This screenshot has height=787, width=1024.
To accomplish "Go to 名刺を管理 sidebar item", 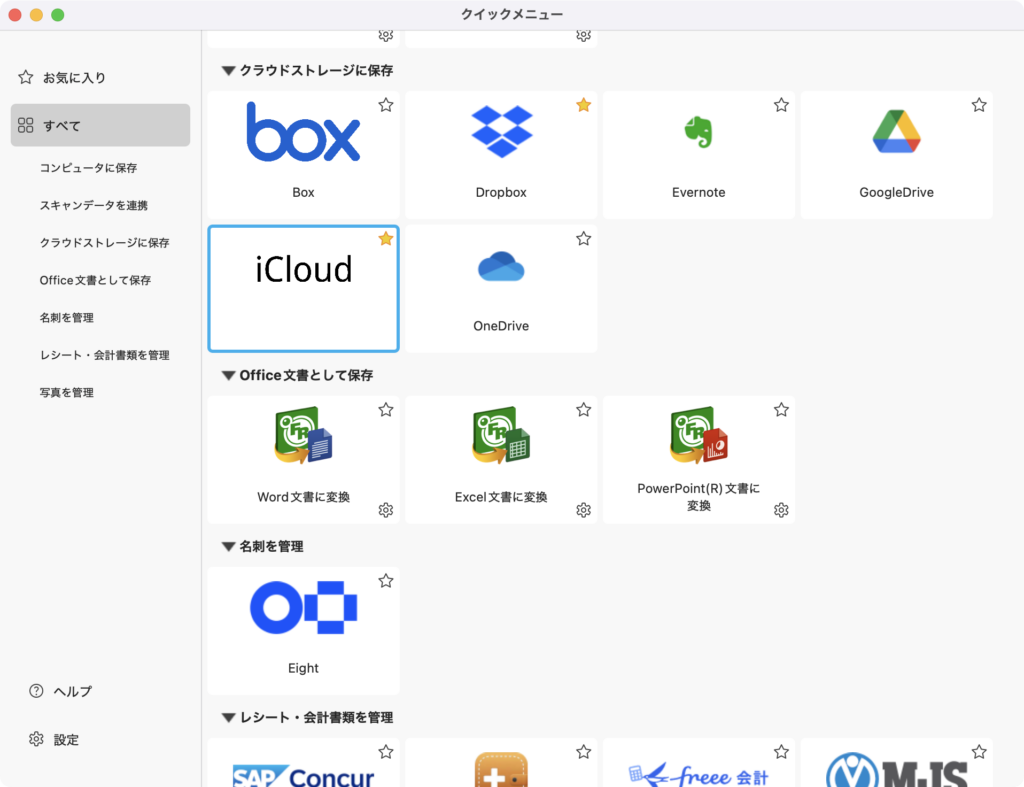I will 67,317.
